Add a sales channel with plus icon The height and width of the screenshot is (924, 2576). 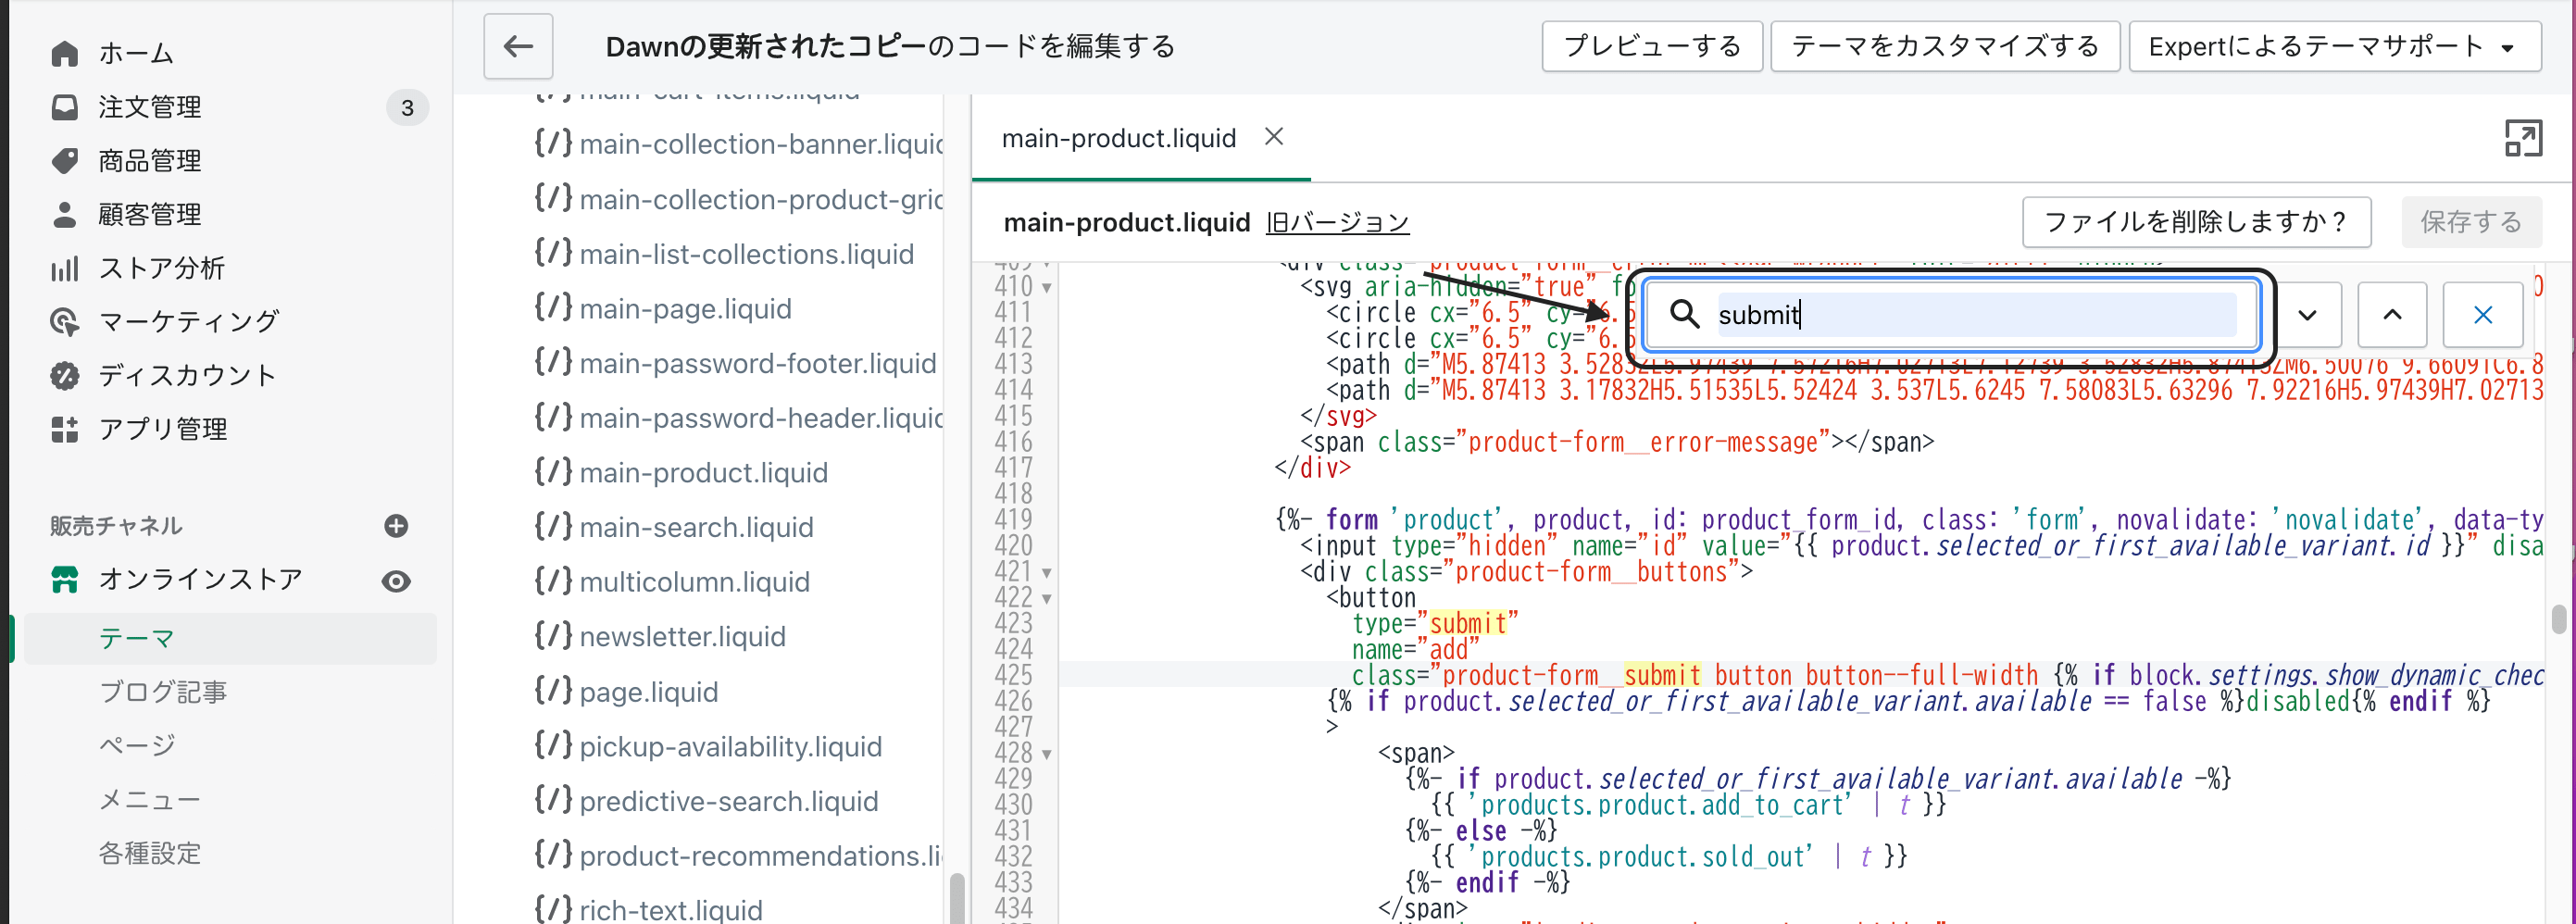(x=396, y=526)
